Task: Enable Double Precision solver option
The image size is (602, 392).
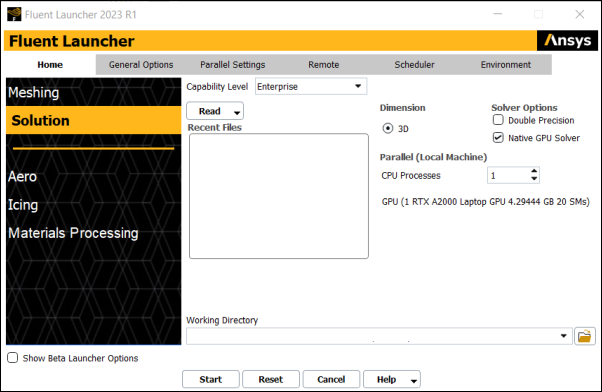Action: (498, 120)
